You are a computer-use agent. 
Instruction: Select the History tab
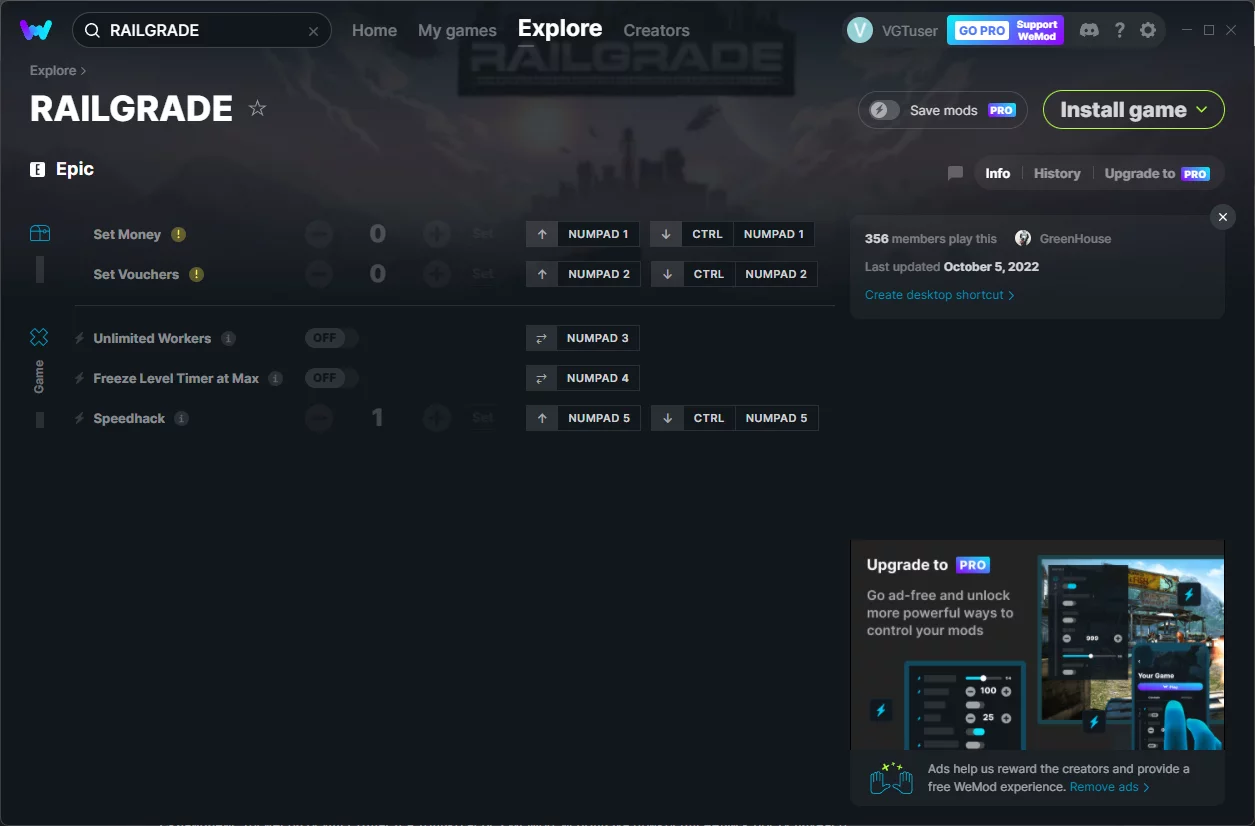1057,173
